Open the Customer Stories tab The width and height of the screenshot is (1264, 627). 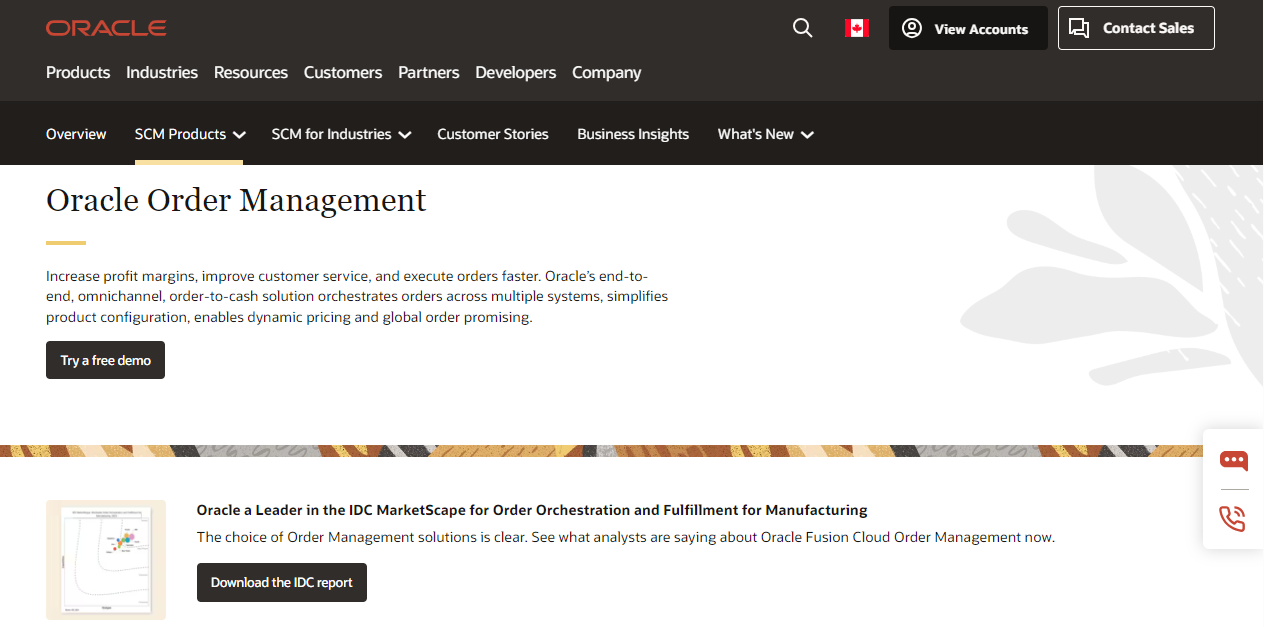pos(493,134)
